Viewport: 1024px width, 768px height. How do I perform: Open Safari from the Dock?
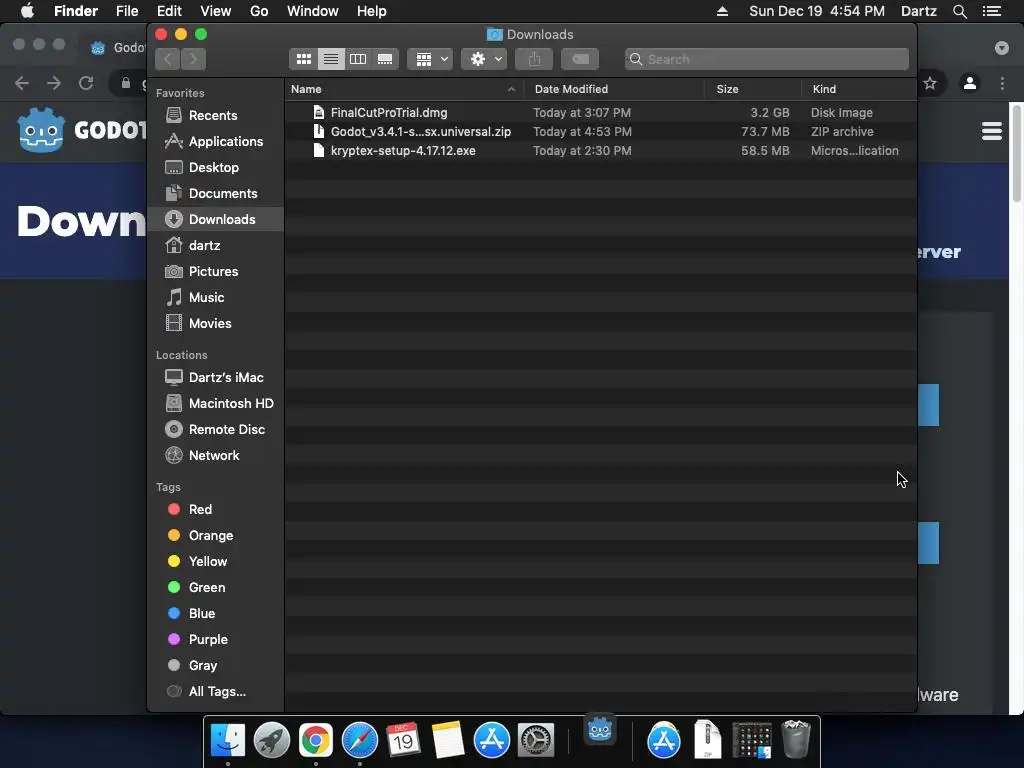coord(360,740)
